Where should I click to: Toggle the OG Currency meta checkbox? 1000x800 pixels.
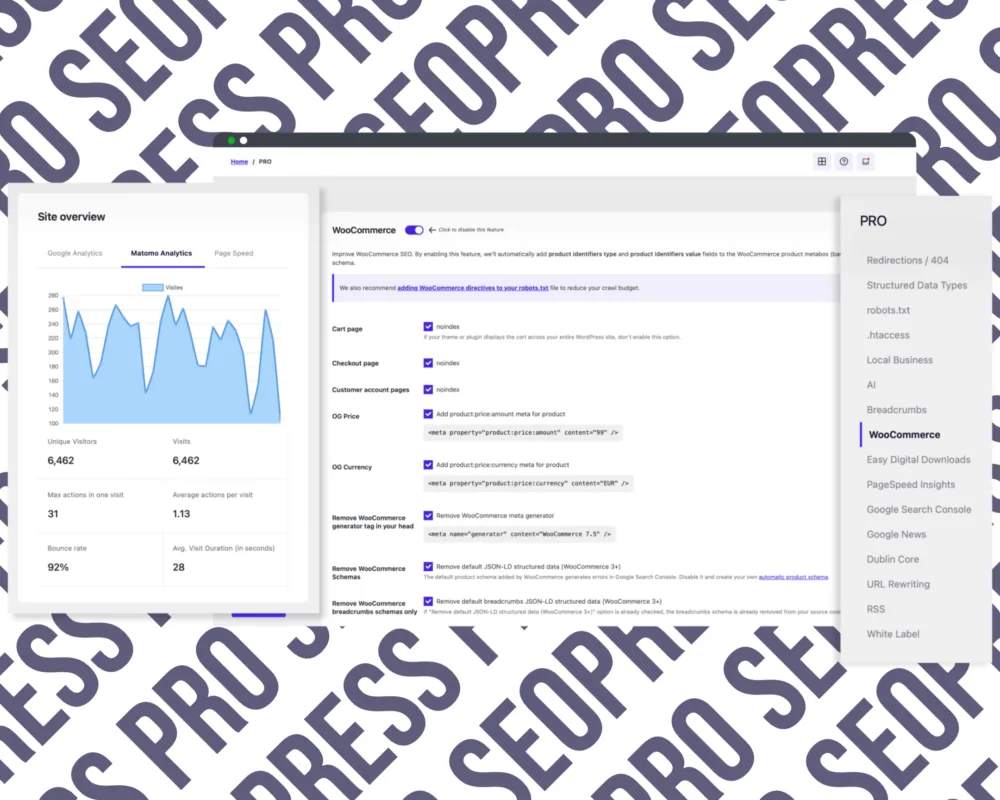(x=428, y=464)
